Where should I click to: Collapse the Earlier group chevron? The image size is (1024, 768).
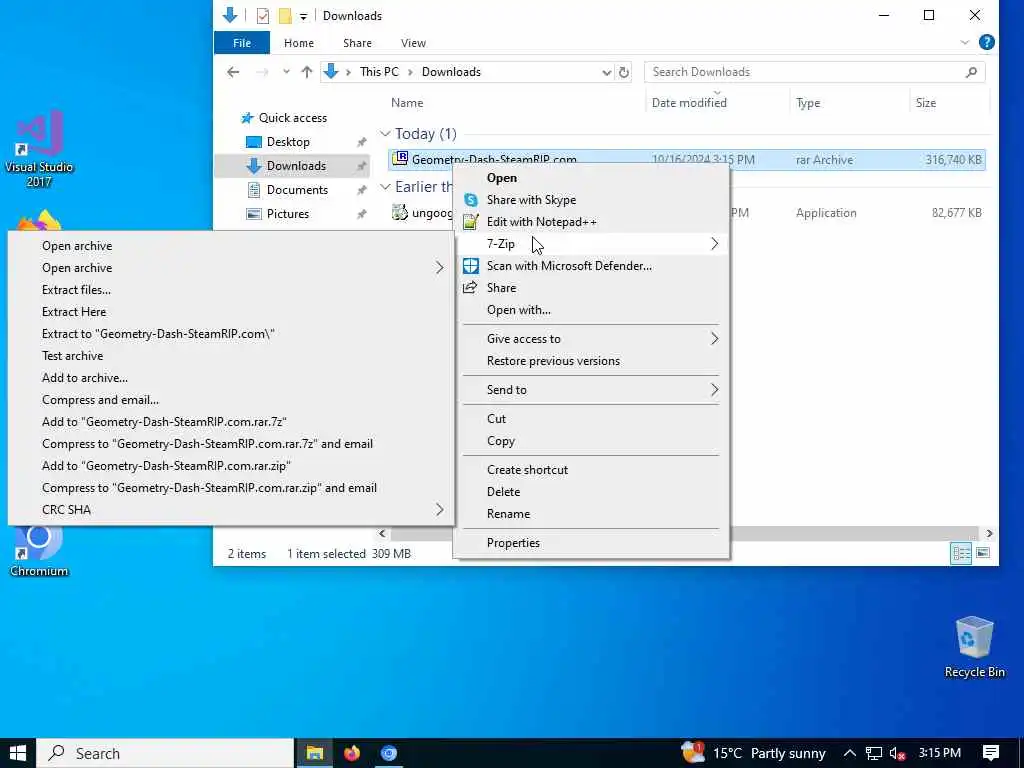[385, 187]
